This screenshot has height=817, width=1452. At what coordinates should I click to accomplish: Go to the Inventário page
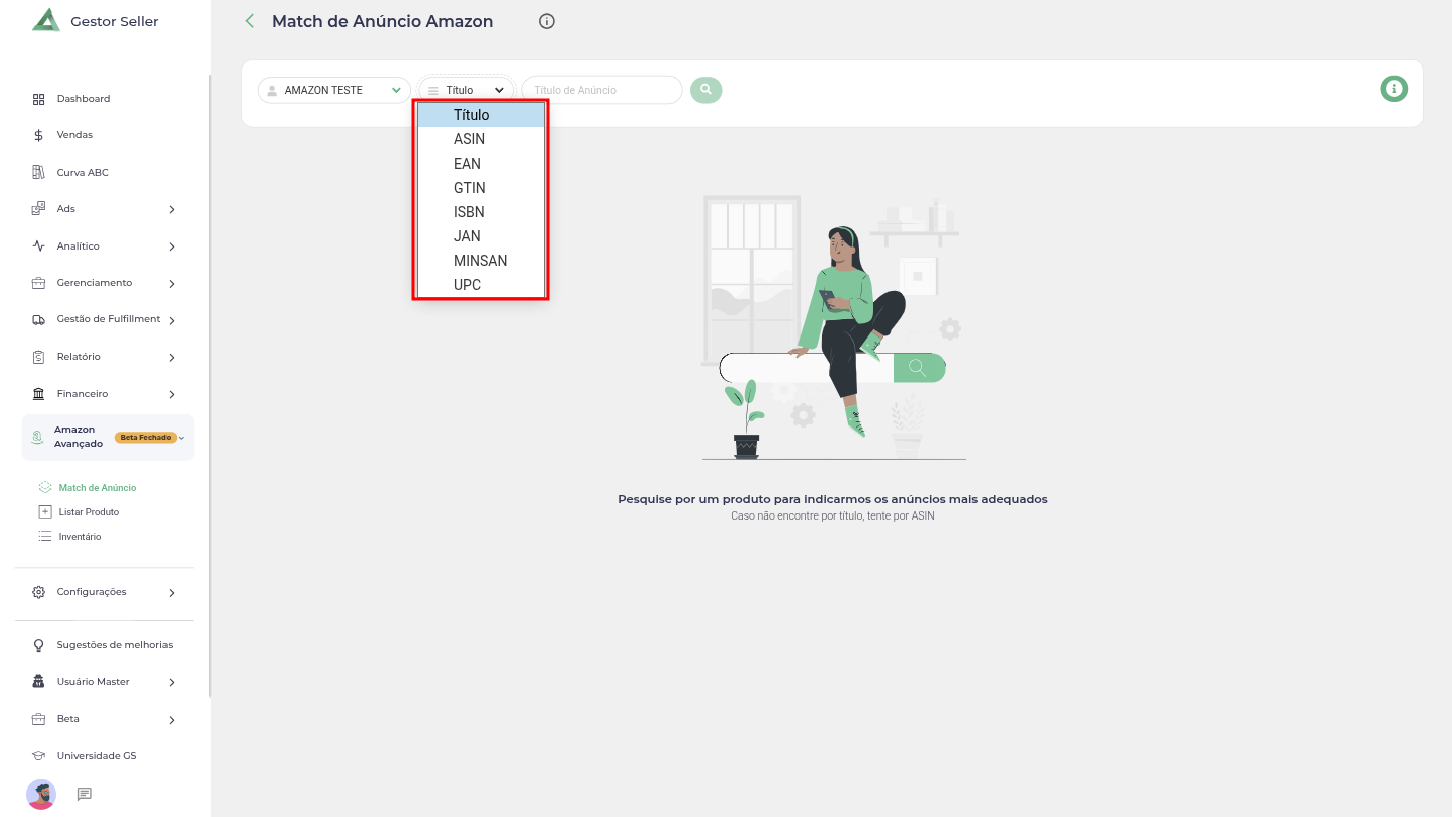(x=79, y=537)
